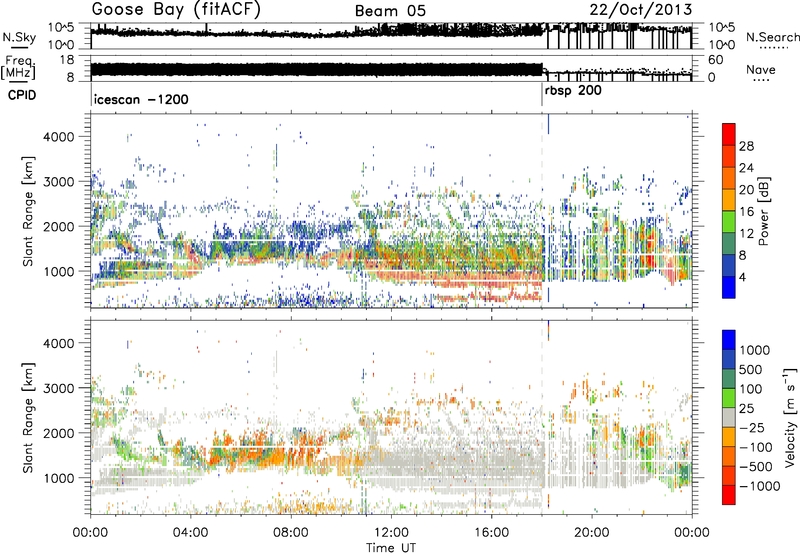Click Slant Range label of power panel
This screenshot has height=554, width=800.
click(28, 211)
